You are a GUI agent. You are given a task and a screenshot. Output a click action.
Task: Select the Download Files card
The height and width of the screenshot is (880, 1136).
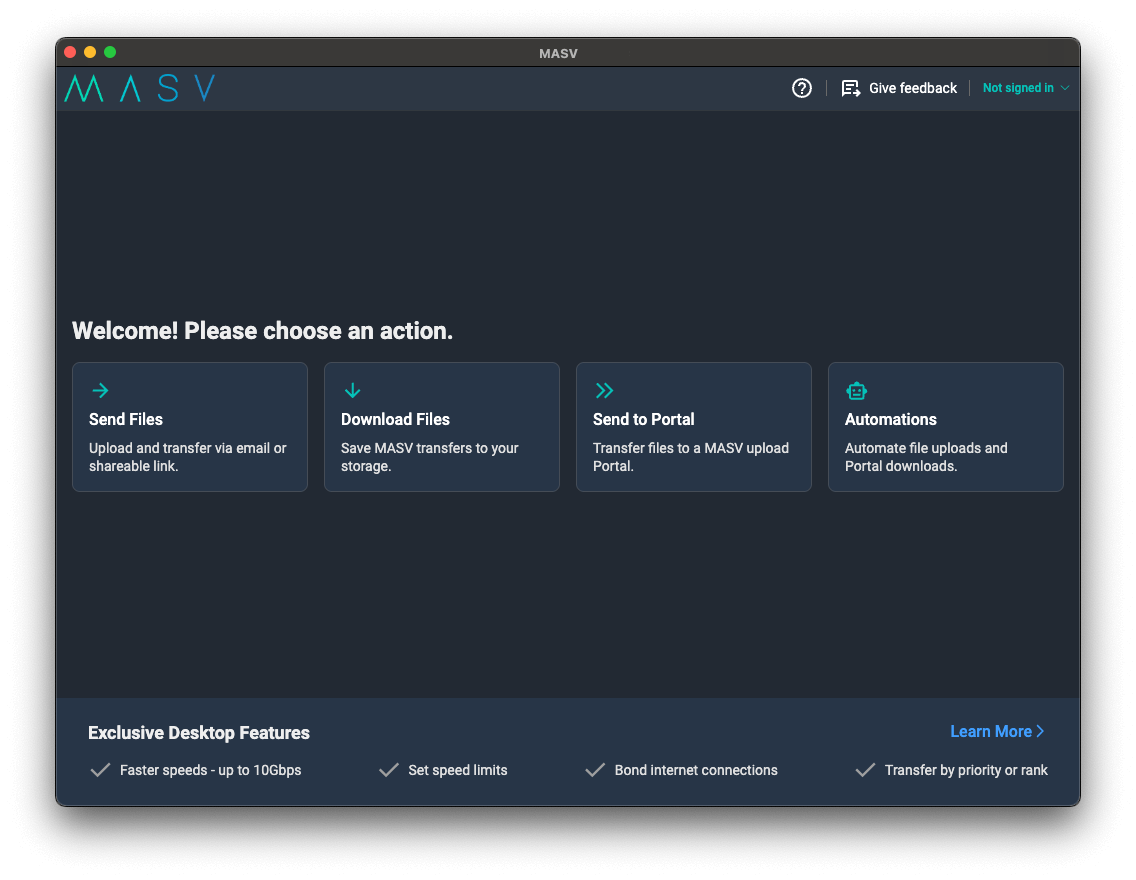442,427
